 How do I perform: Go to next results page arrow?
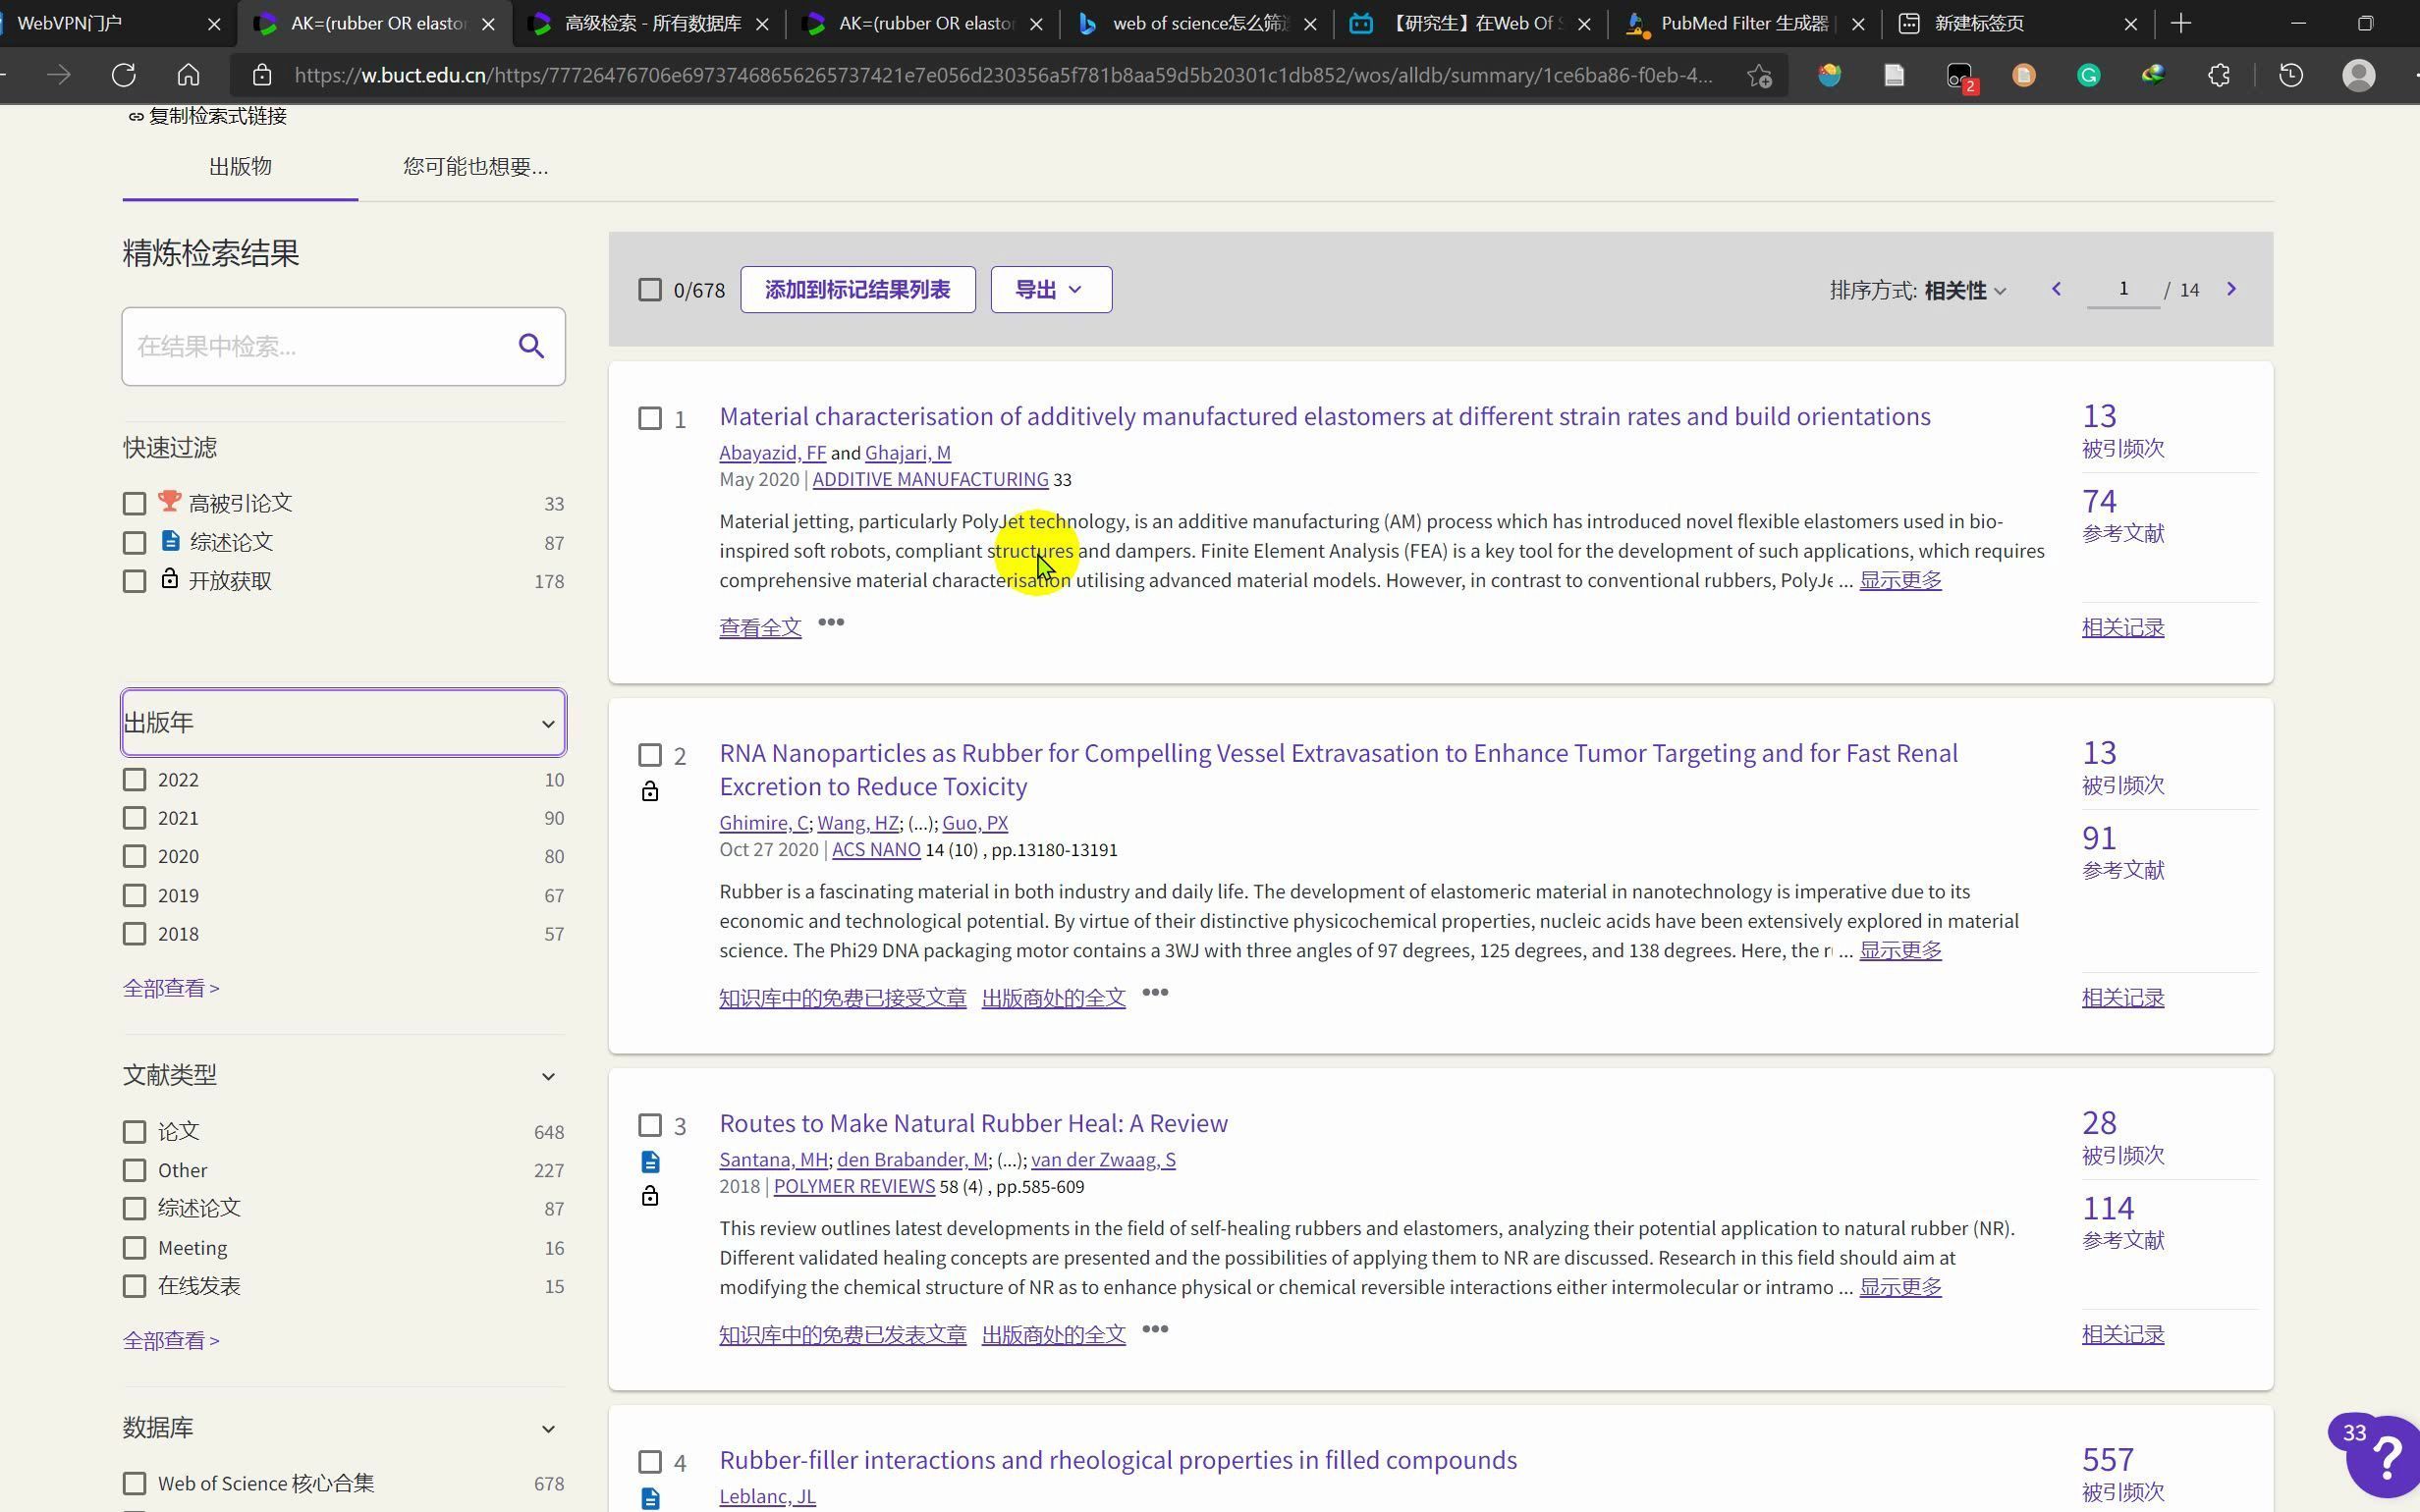click(2231, 289)
